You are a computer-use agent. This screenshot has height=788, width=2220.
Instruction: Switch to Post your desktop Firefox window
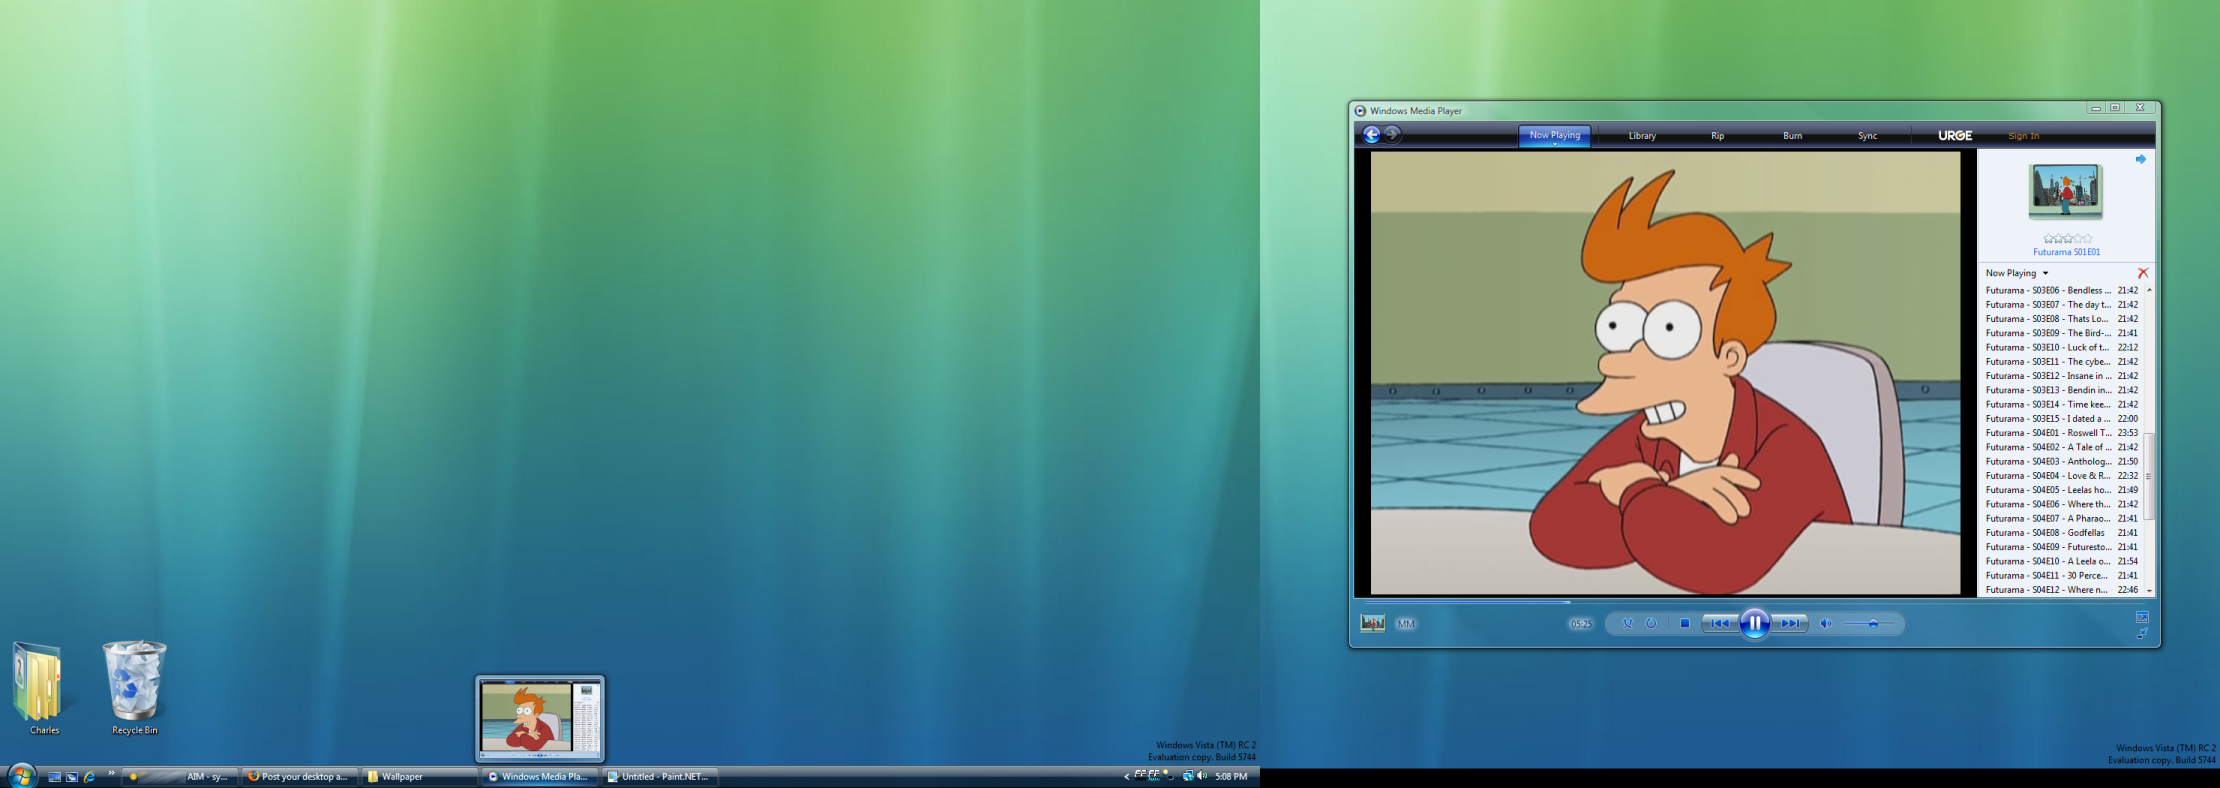click(299, 777)
